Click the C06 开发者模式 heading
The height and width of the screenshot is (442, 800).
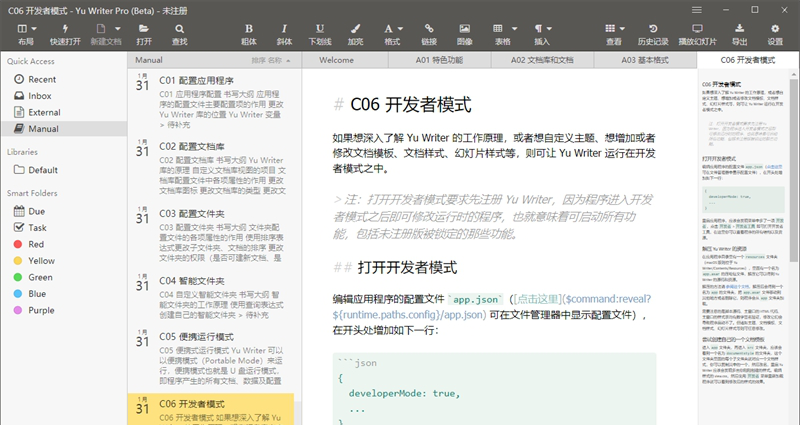tap(411, 105)
